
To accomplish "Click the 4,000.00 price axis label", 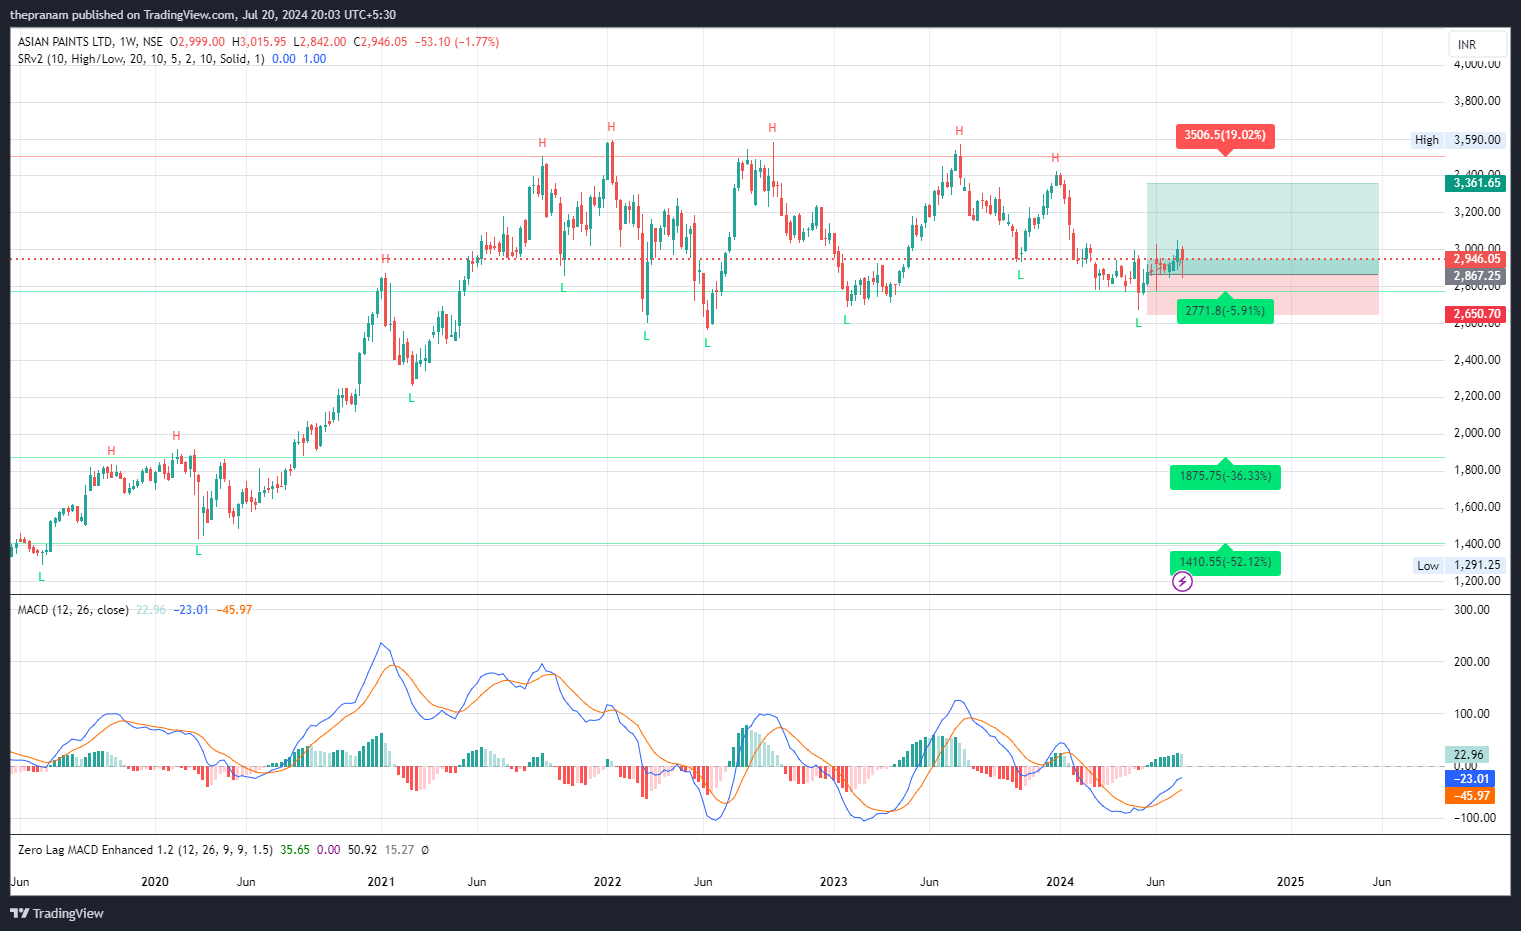I will point(1477,64).
